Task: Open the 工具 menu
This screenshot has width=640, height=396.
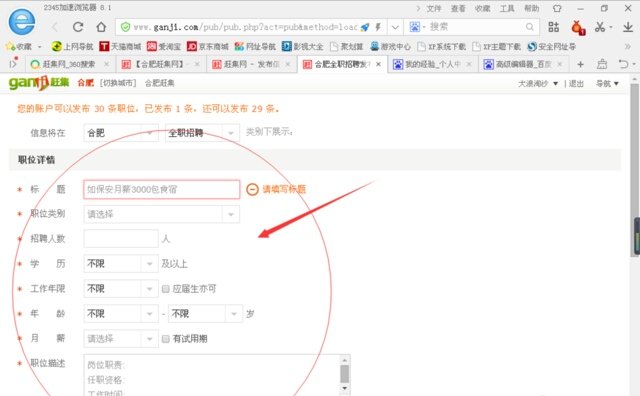Action: (x=507, y=9)
